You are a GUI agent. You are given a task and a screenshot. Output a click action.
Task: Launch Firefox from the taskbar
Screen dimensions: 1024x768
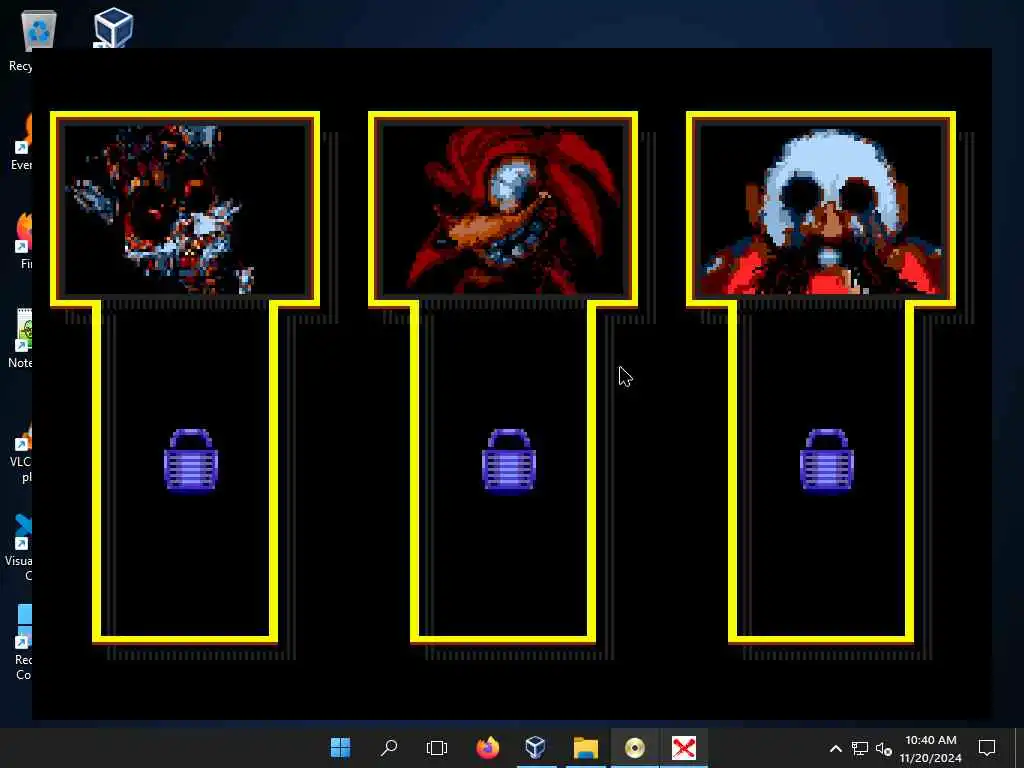click(x=487, y=747)
